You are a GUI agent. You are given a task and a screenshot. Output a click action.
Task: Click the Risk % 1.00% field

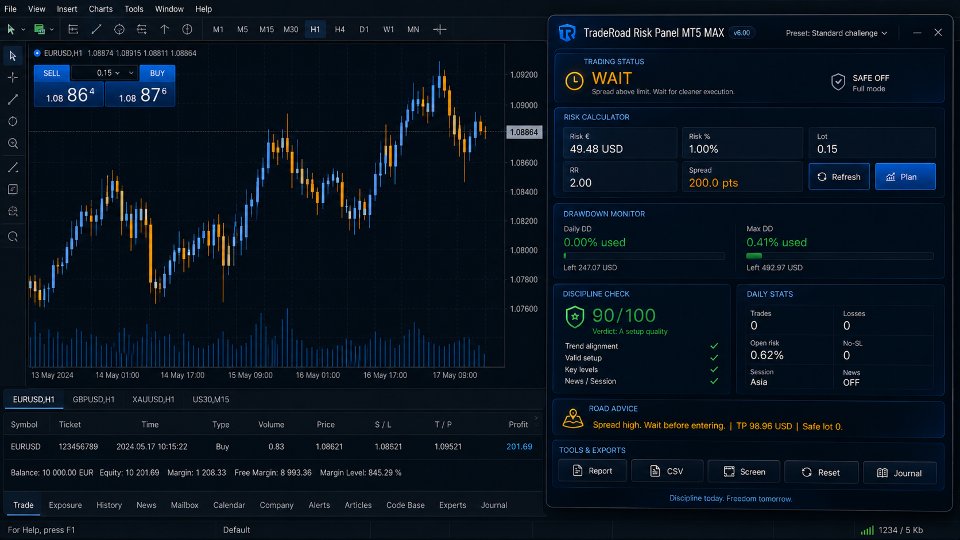[x=742, y=143]
